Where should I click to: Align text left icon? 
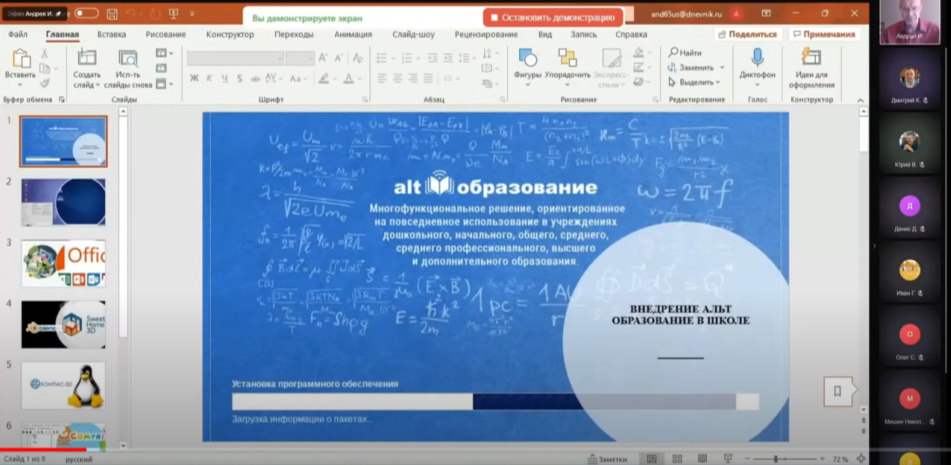coord(381,78)
